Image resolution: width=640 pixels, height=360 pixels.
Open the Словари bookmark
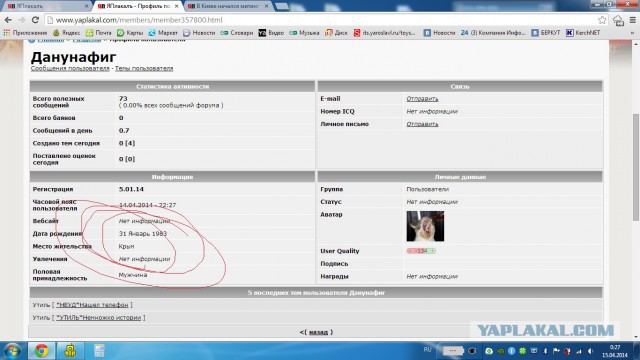pyautogui.click(x=237, y=33)
